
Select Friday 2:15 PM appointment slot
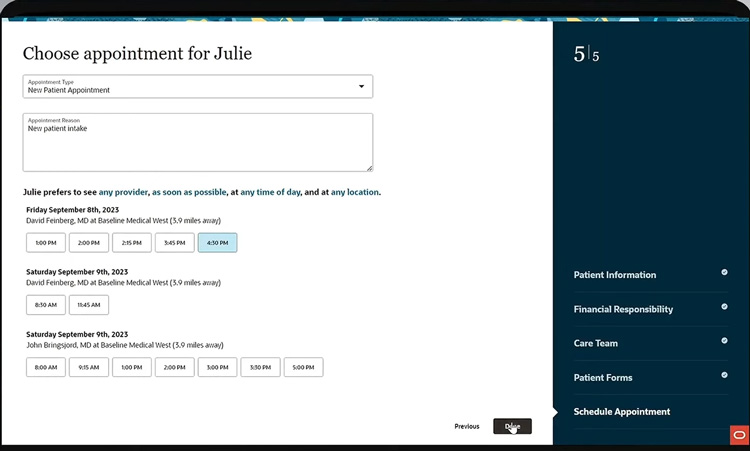coord(132,243)
